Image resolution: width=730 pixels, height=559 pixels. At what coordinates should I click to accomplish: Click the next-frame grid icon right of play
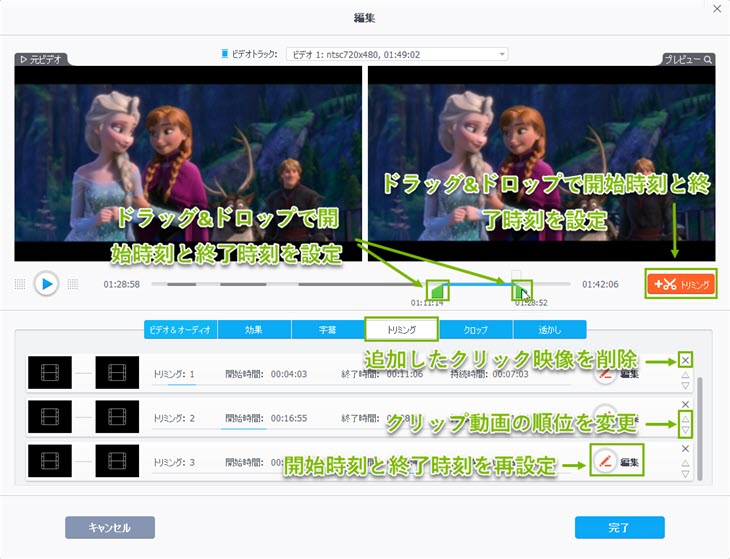pyautogui.click(x=73, y=284)
